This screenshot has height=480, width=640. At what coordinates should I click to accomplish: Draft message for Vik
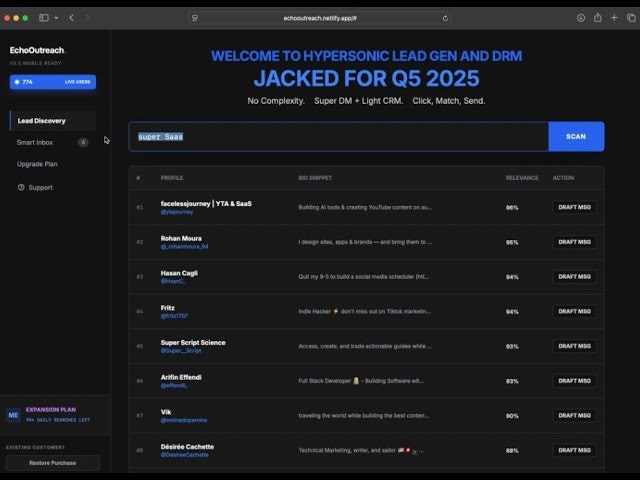[x=574, y=416]
